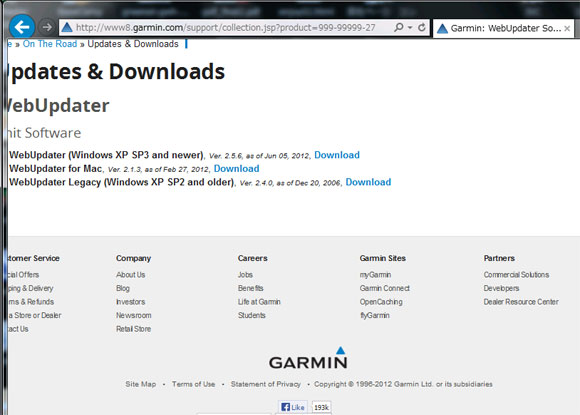Open the Commercial Solutions partner link
Screen dimensions: 580x415
pyautogui.click(x=516, y=275)
